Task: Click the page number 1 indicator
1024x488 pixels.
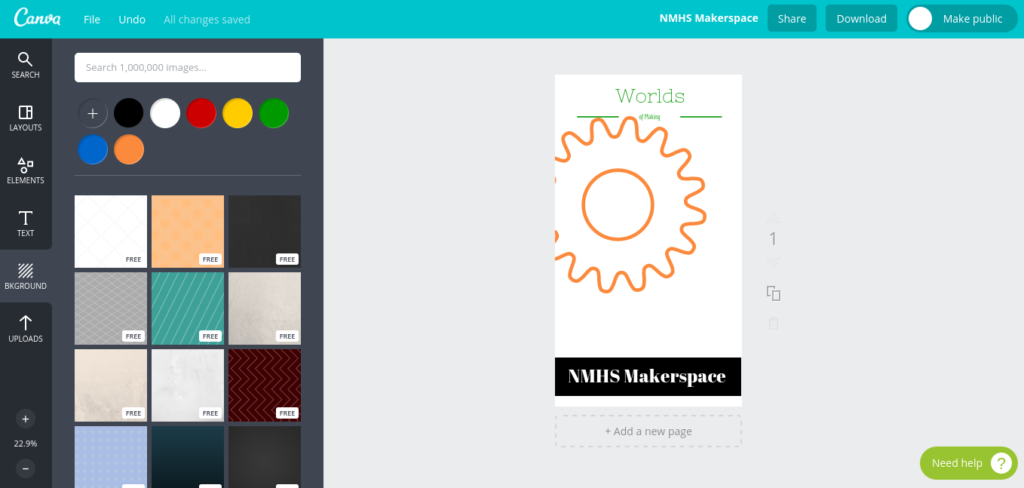Action: pyautogui.click(x=773, y=240)
